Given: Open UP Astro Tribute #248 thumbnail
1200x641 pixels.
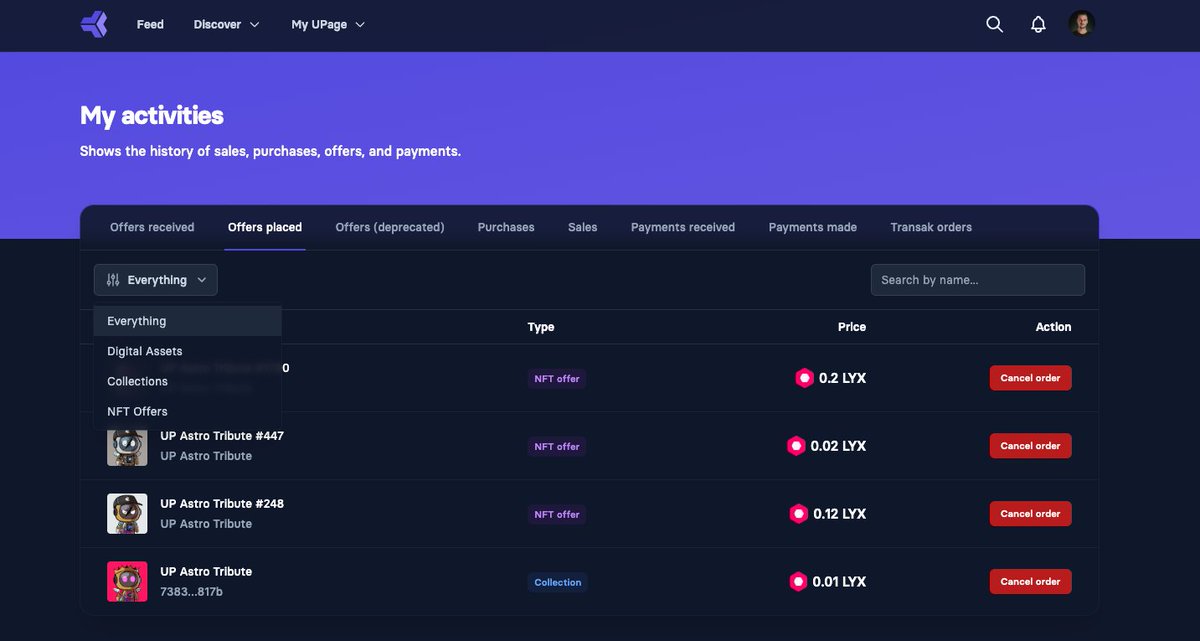Looking at the screenshot, I should pyautogui.click(x=127, y=514).
